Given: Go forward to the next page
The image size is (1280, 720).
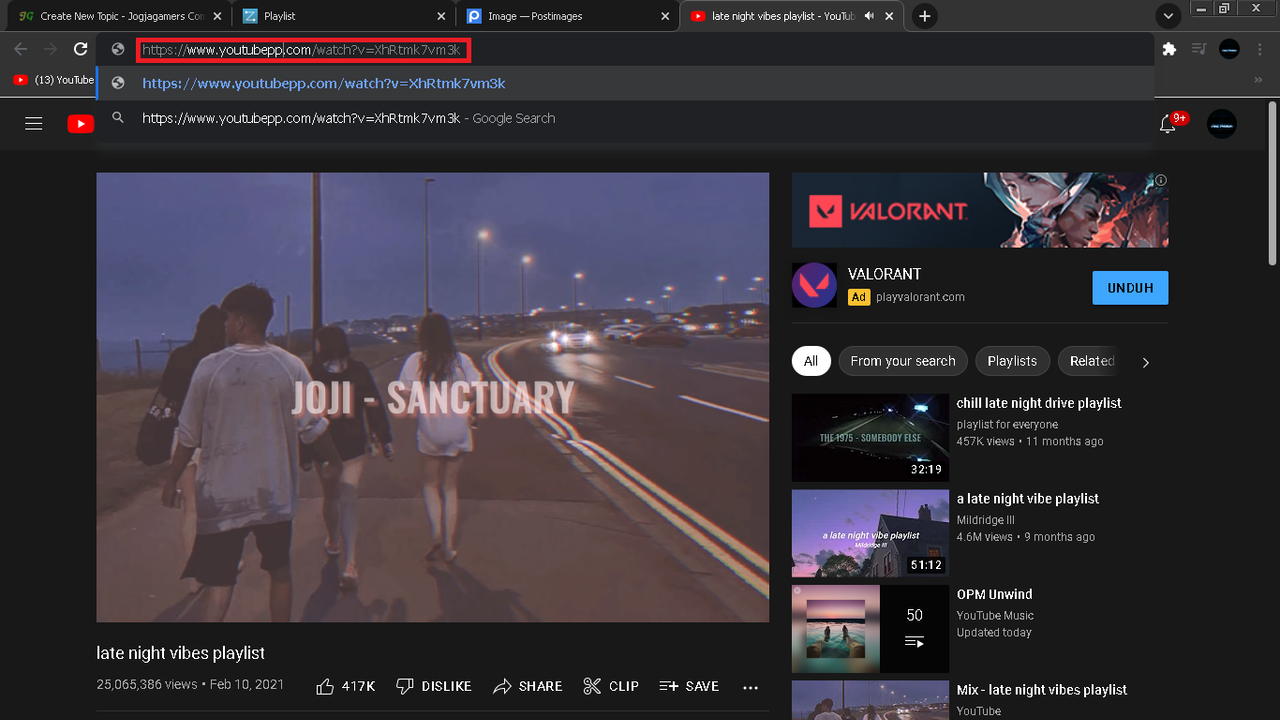Looking at the screenshot, I should pos(50,49).
